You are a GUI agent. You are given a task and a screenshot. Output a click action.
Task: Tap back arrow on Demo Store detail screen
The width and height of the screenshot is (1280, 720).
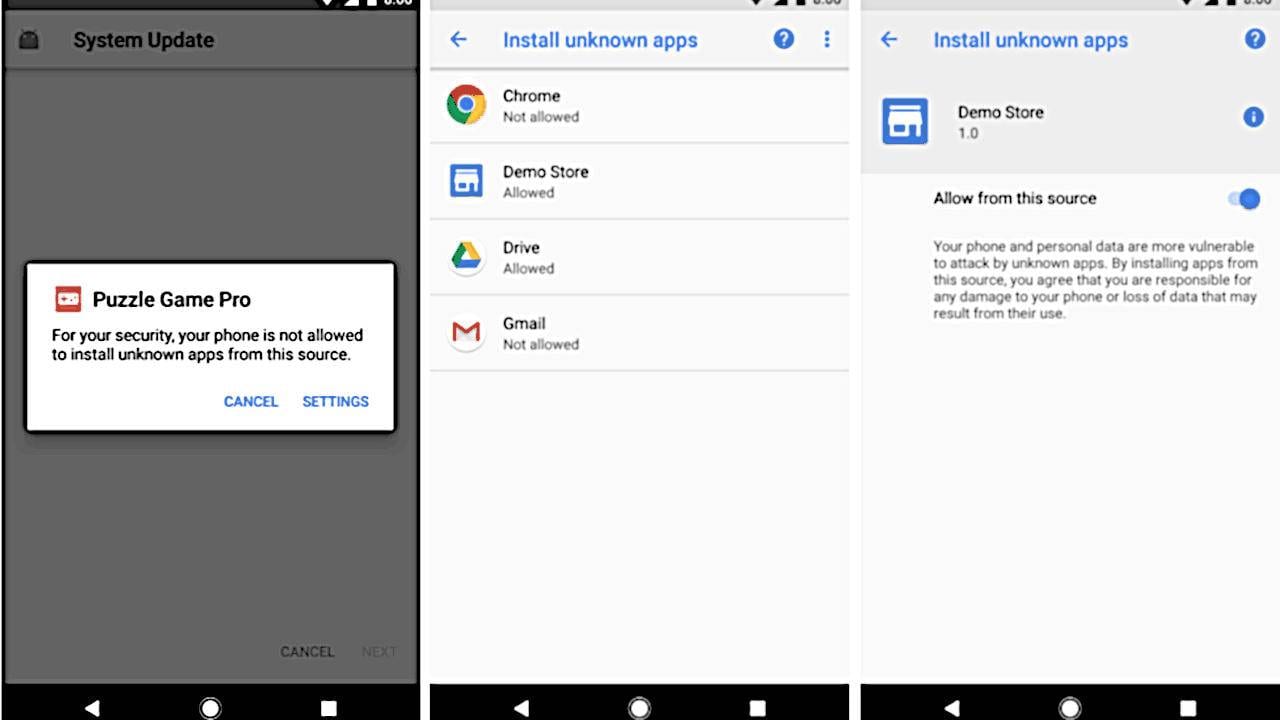(888, 39)
